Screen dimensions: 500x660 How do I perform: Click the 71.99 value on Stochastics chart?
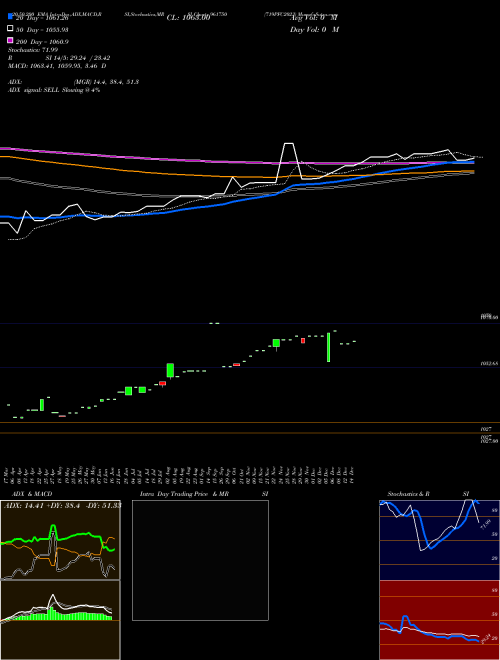pyautogui.click(x=486, y=525)
